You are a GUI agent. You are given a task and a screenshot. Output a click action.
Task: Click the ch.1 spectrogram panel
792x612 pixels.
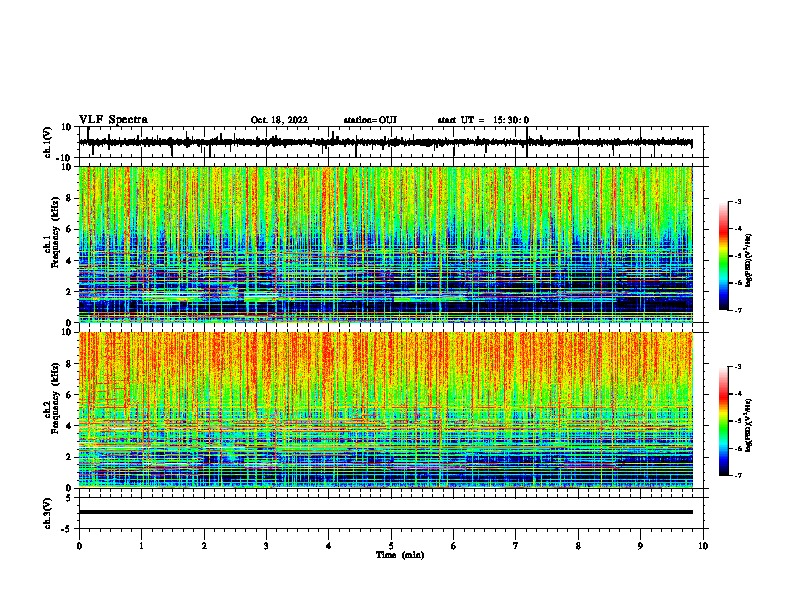[x=385, y=244]
